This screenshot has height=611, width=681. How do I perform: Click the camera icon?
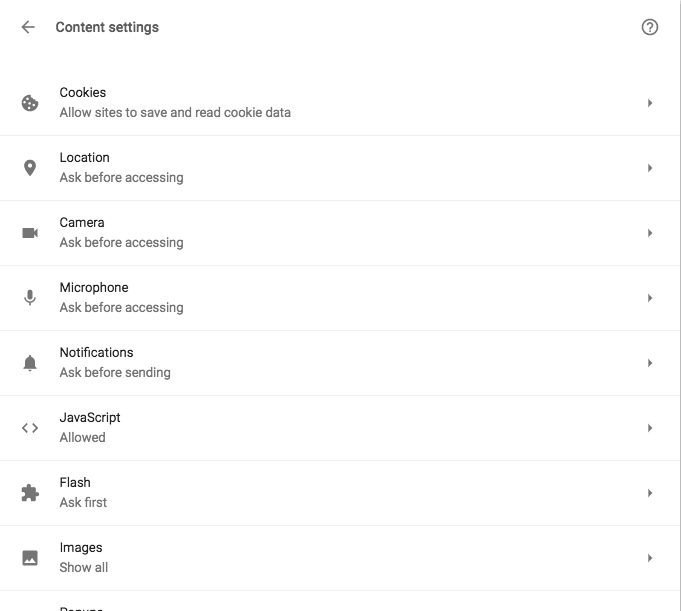click(x=30, y=233)
